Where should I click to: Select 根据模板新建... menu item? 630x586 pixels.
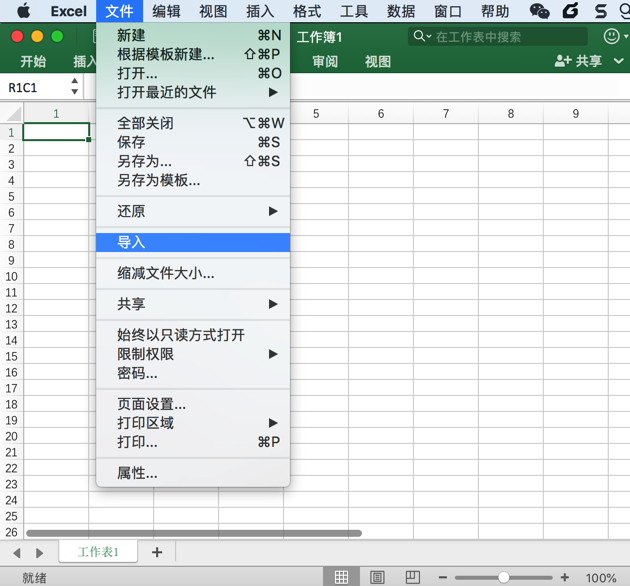click(193, 54)
